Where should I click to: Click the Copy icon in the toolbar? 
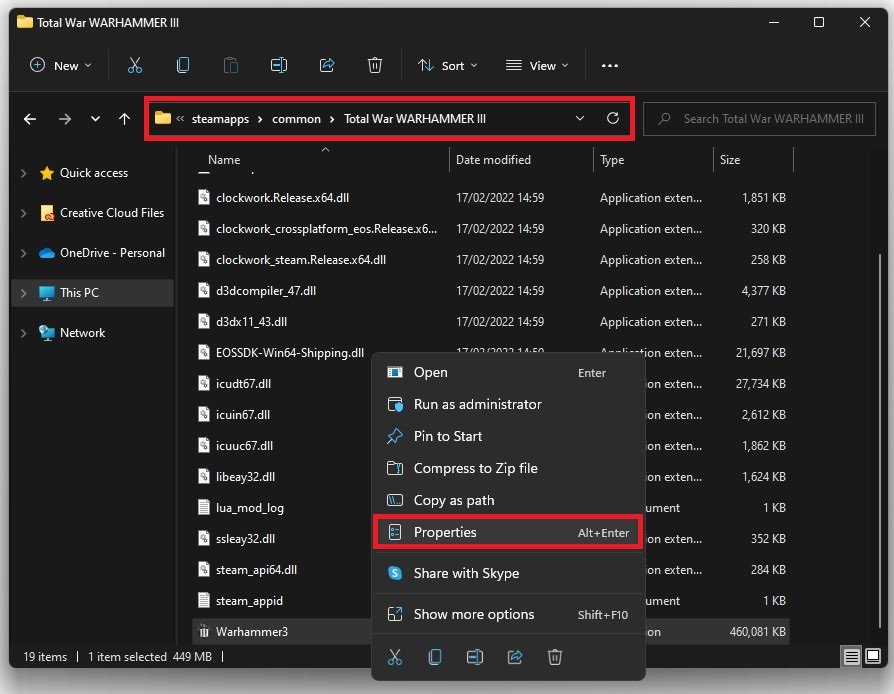pos(183,66)
